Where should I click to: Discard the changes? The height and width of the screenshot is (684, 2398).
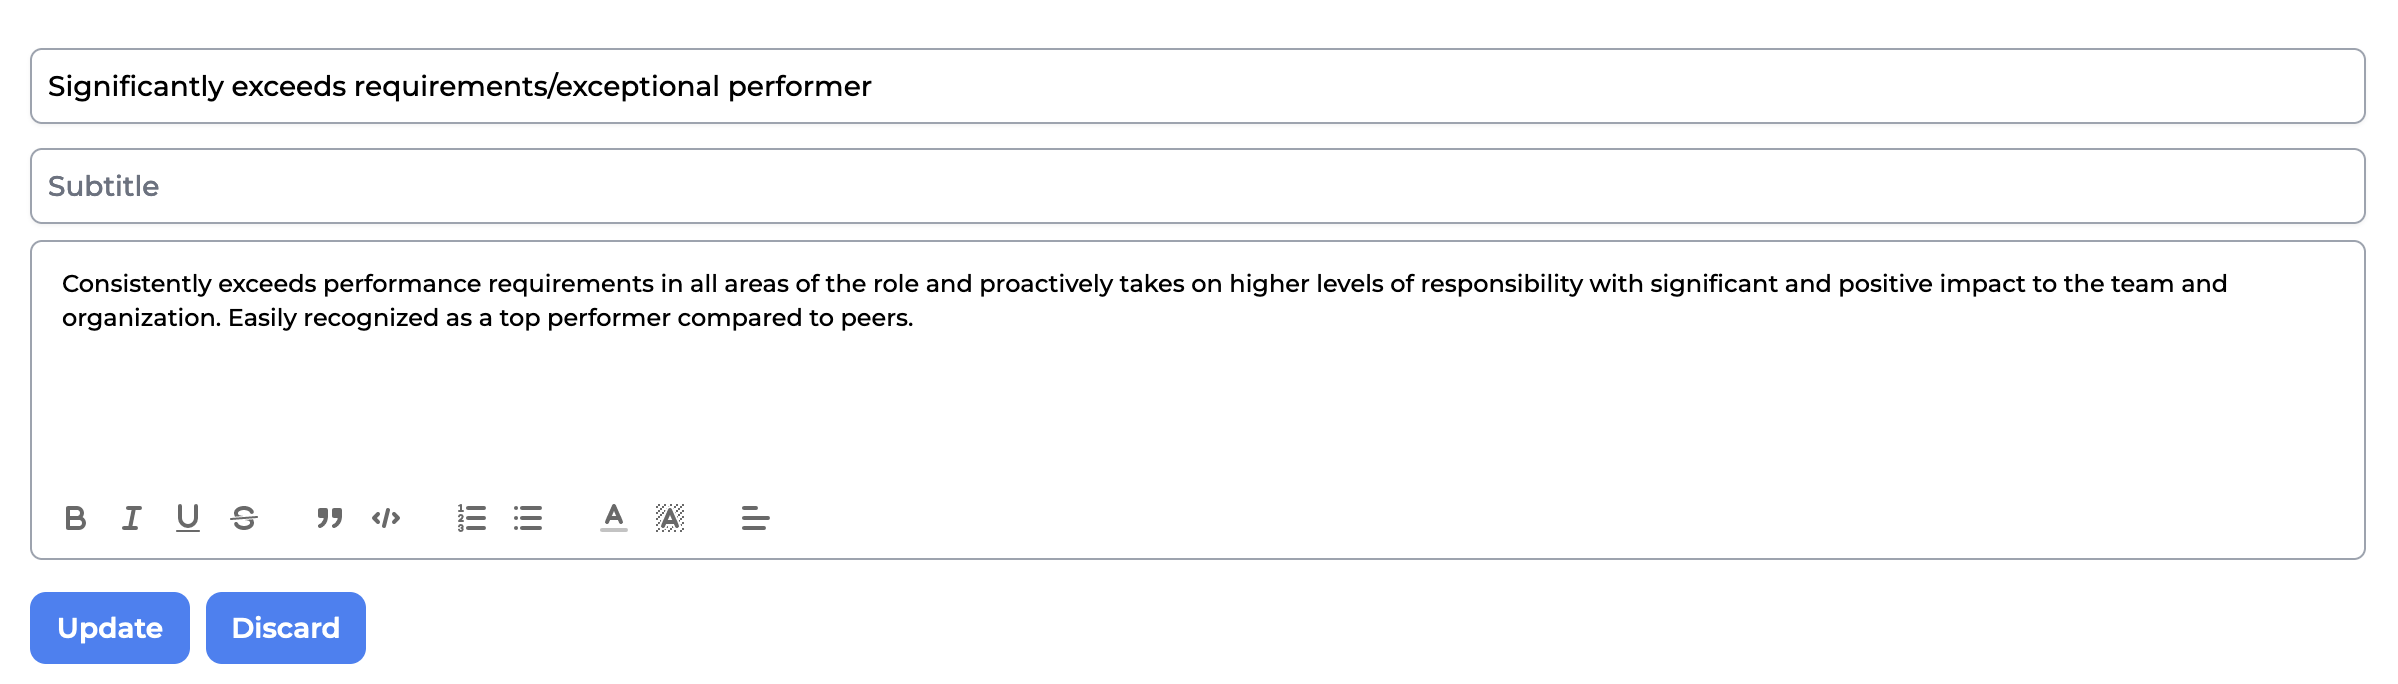coord(286,628)
